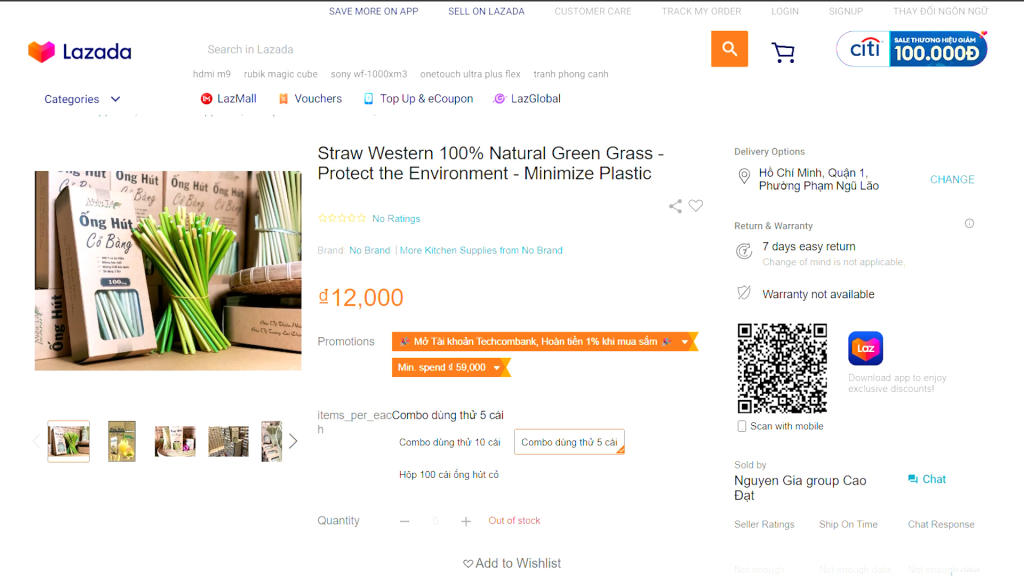1024x576 pixels.
Task: Open the shopping cart
Action: tap(783, 52)
